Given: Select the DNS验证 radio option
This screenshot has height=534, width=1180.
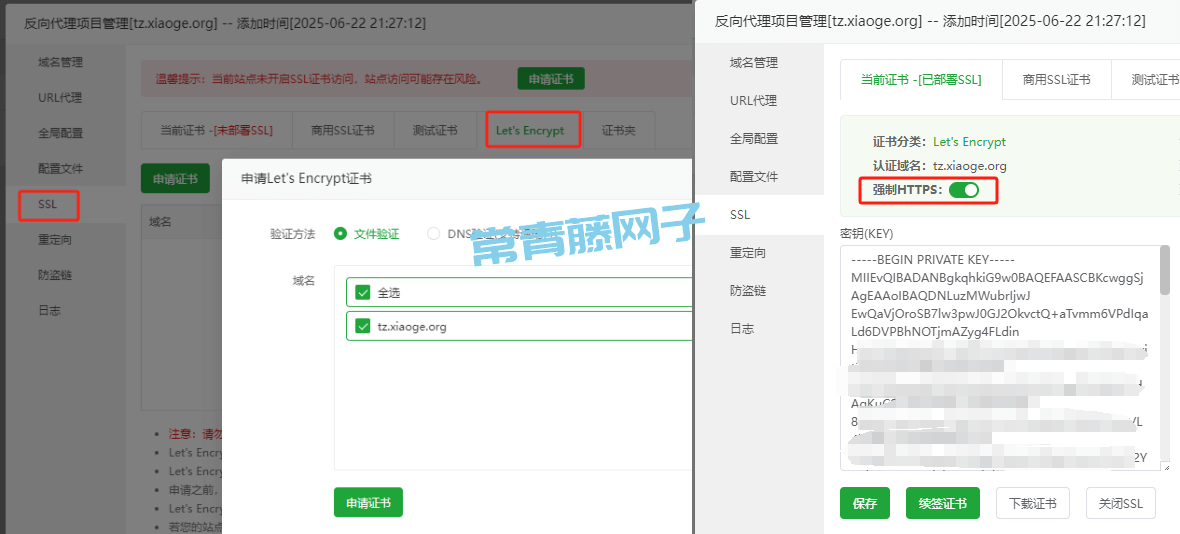Looking at the screenshot, I should [433, 234].
